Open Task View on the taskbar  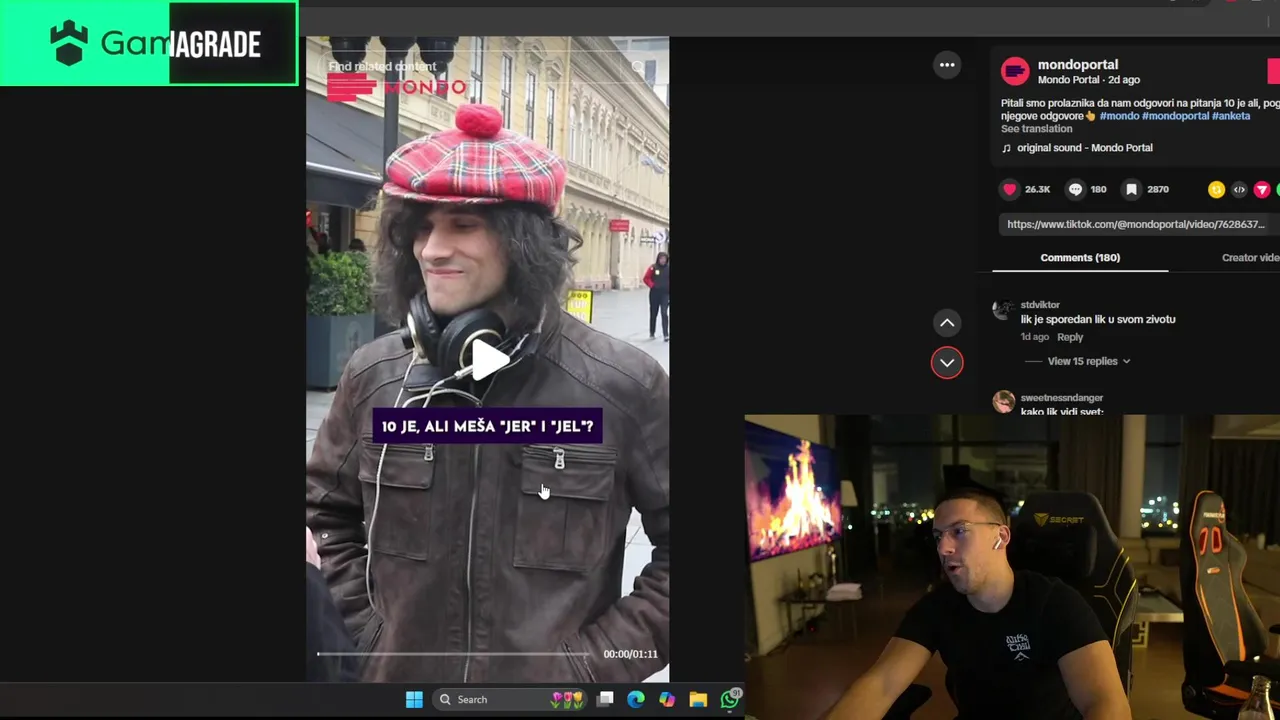(x=605, y=699)
